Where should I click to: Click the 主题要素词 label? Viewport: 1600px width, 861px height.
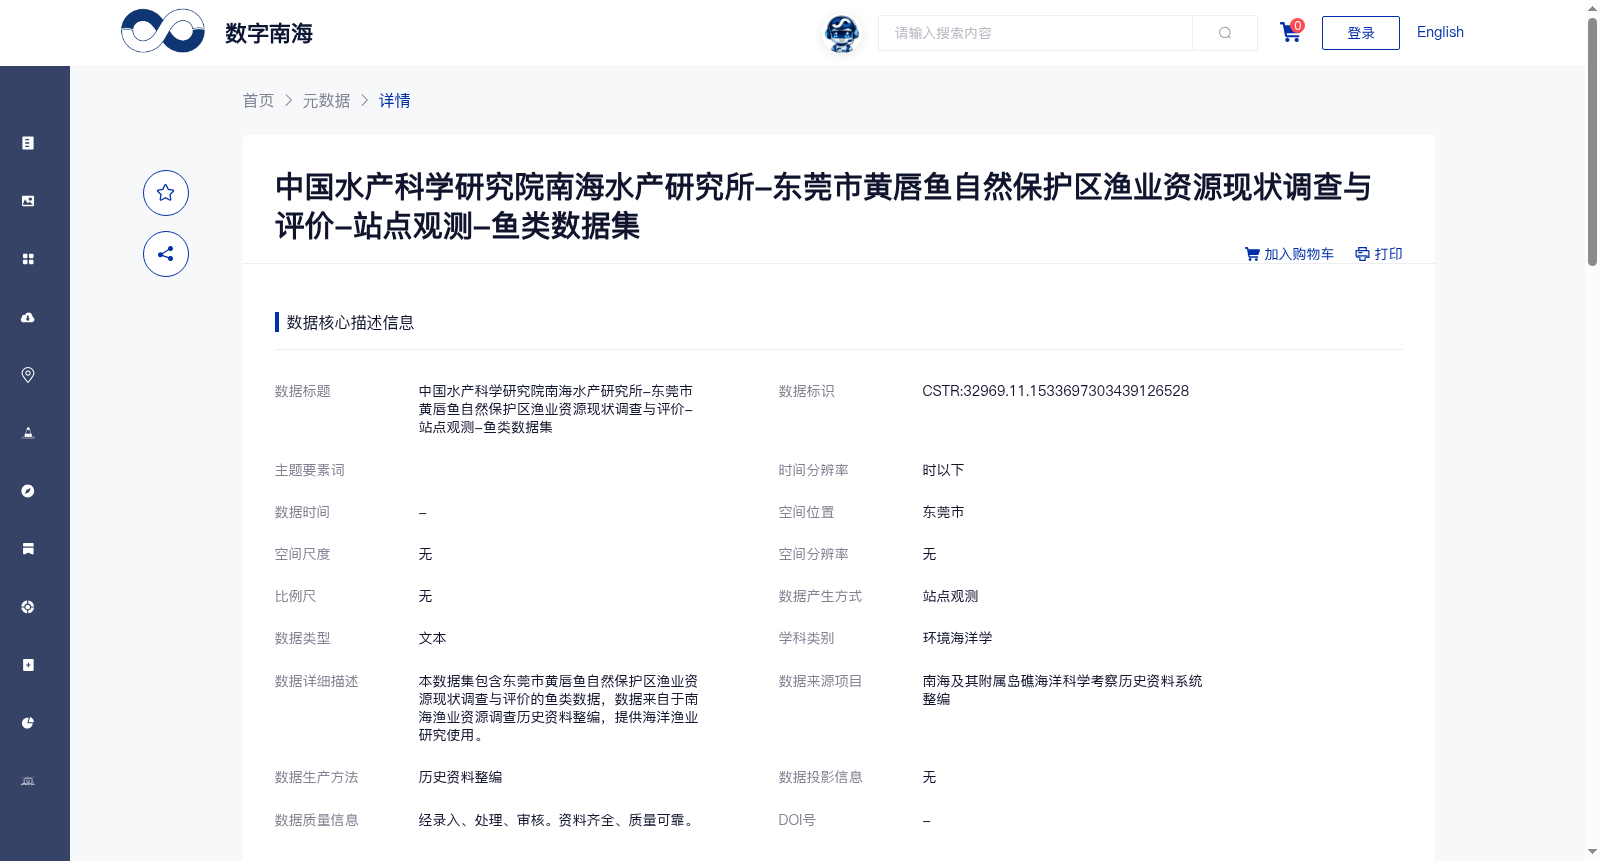[x=309, y=470]
